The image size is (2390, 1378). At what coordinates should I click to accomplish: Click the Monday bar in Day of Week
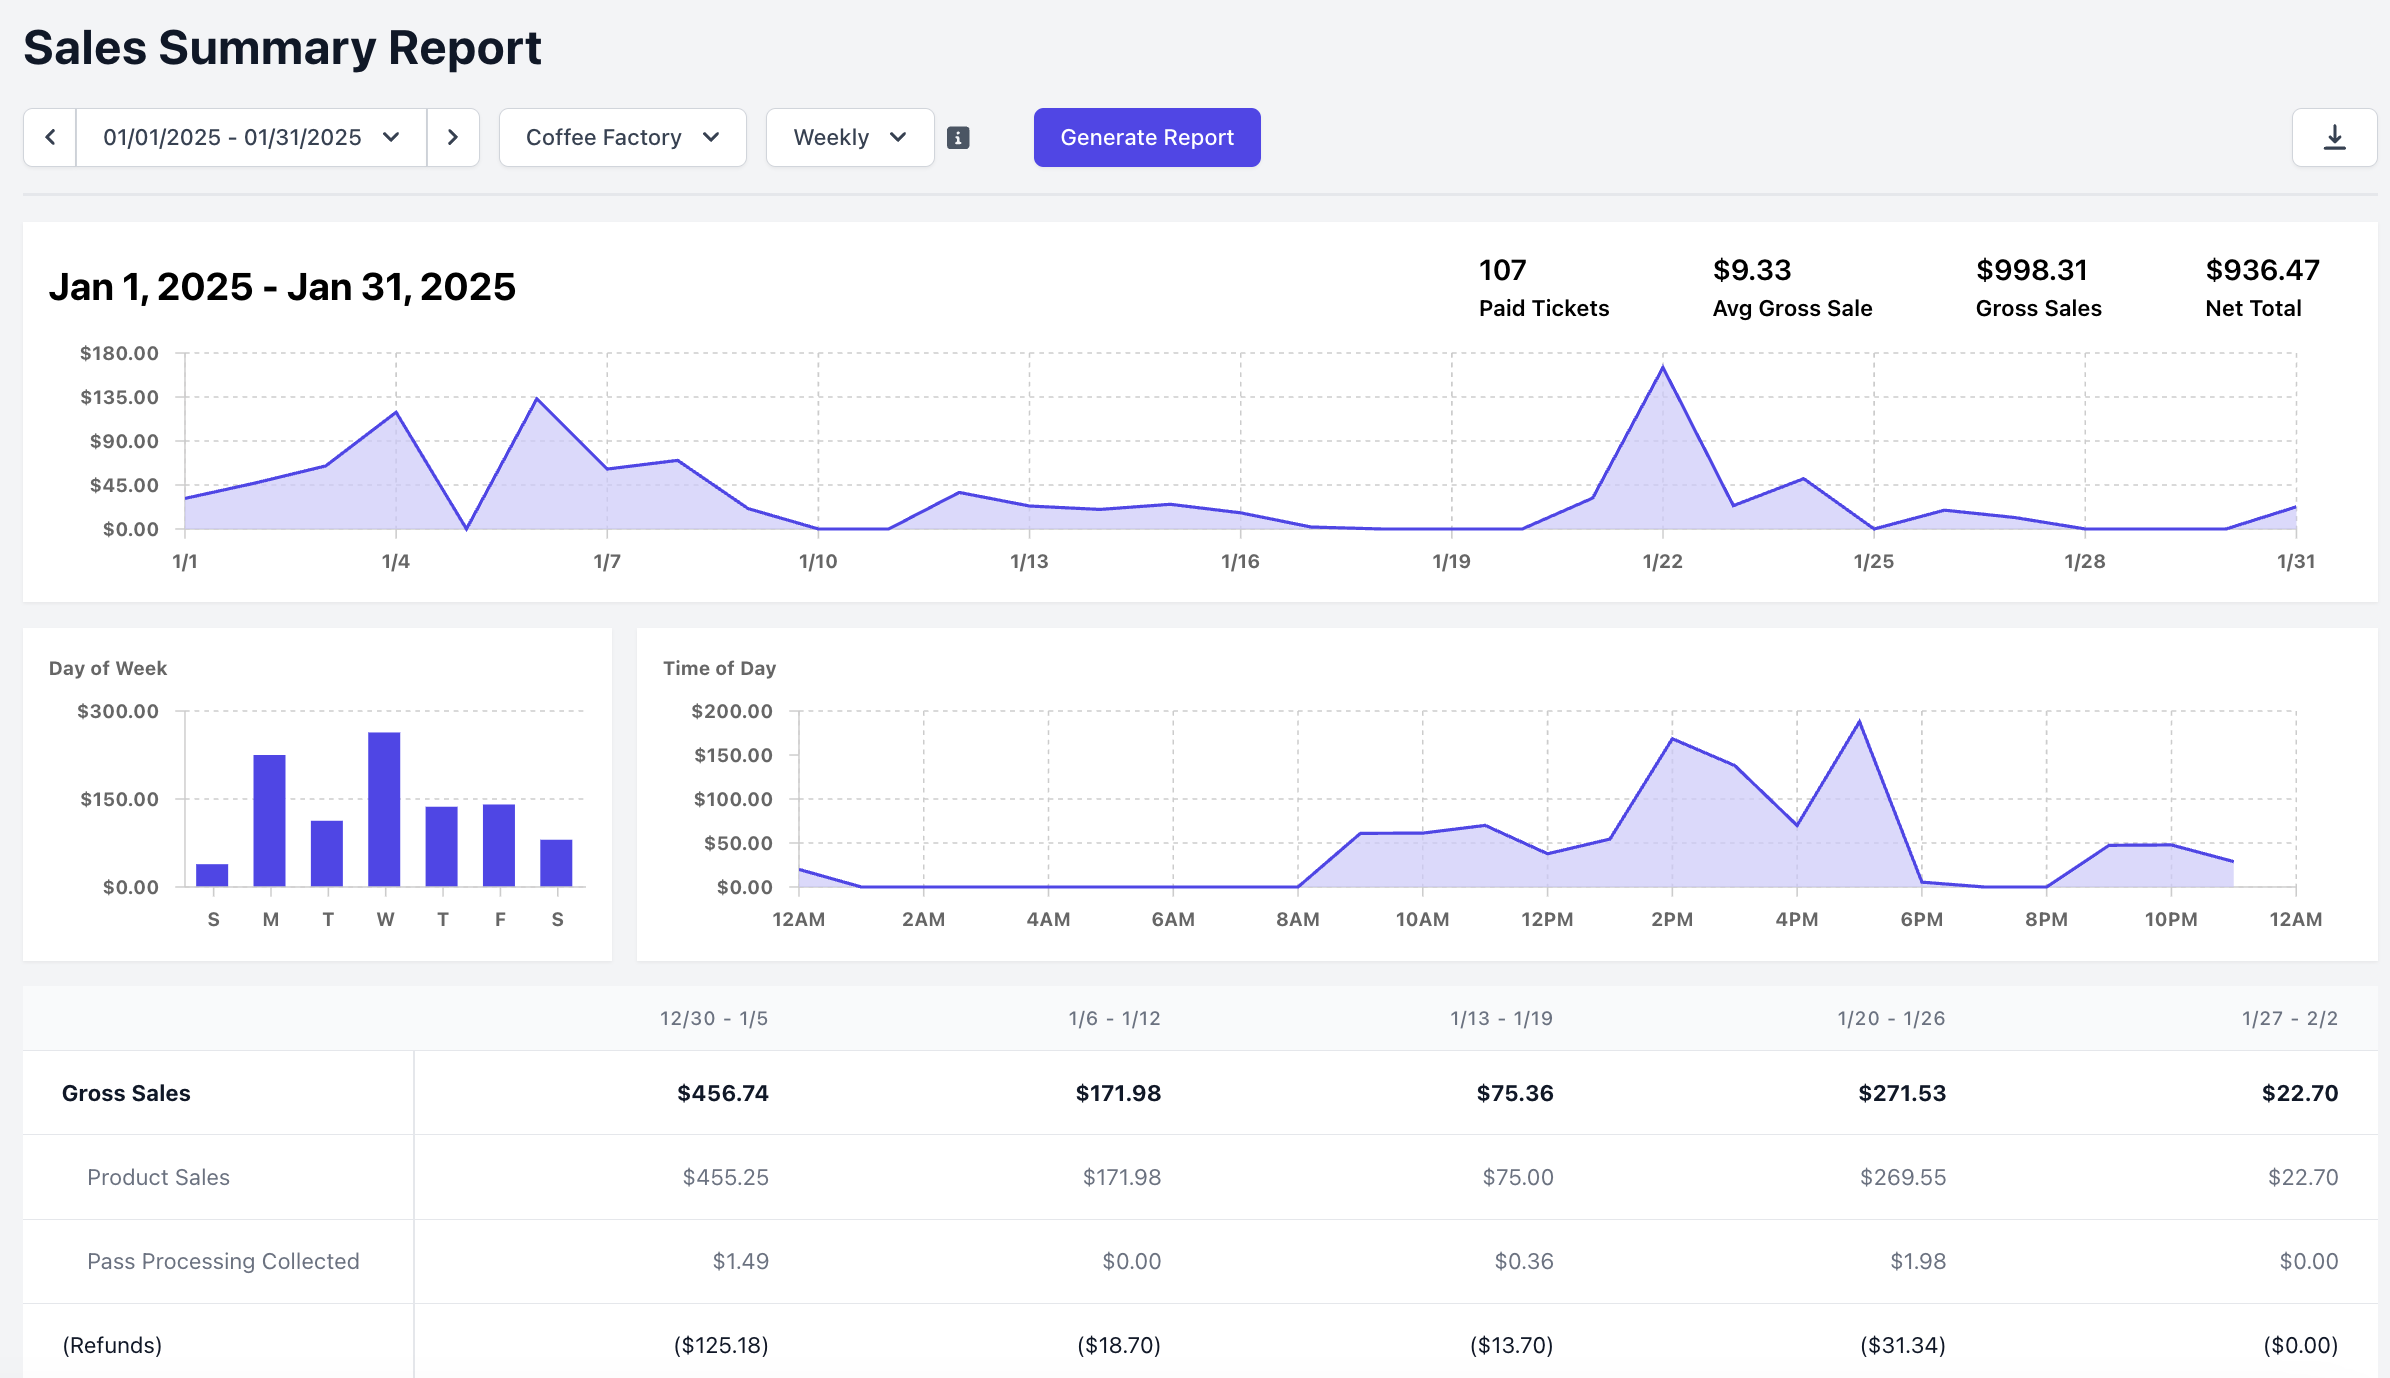tap(269, 820)
